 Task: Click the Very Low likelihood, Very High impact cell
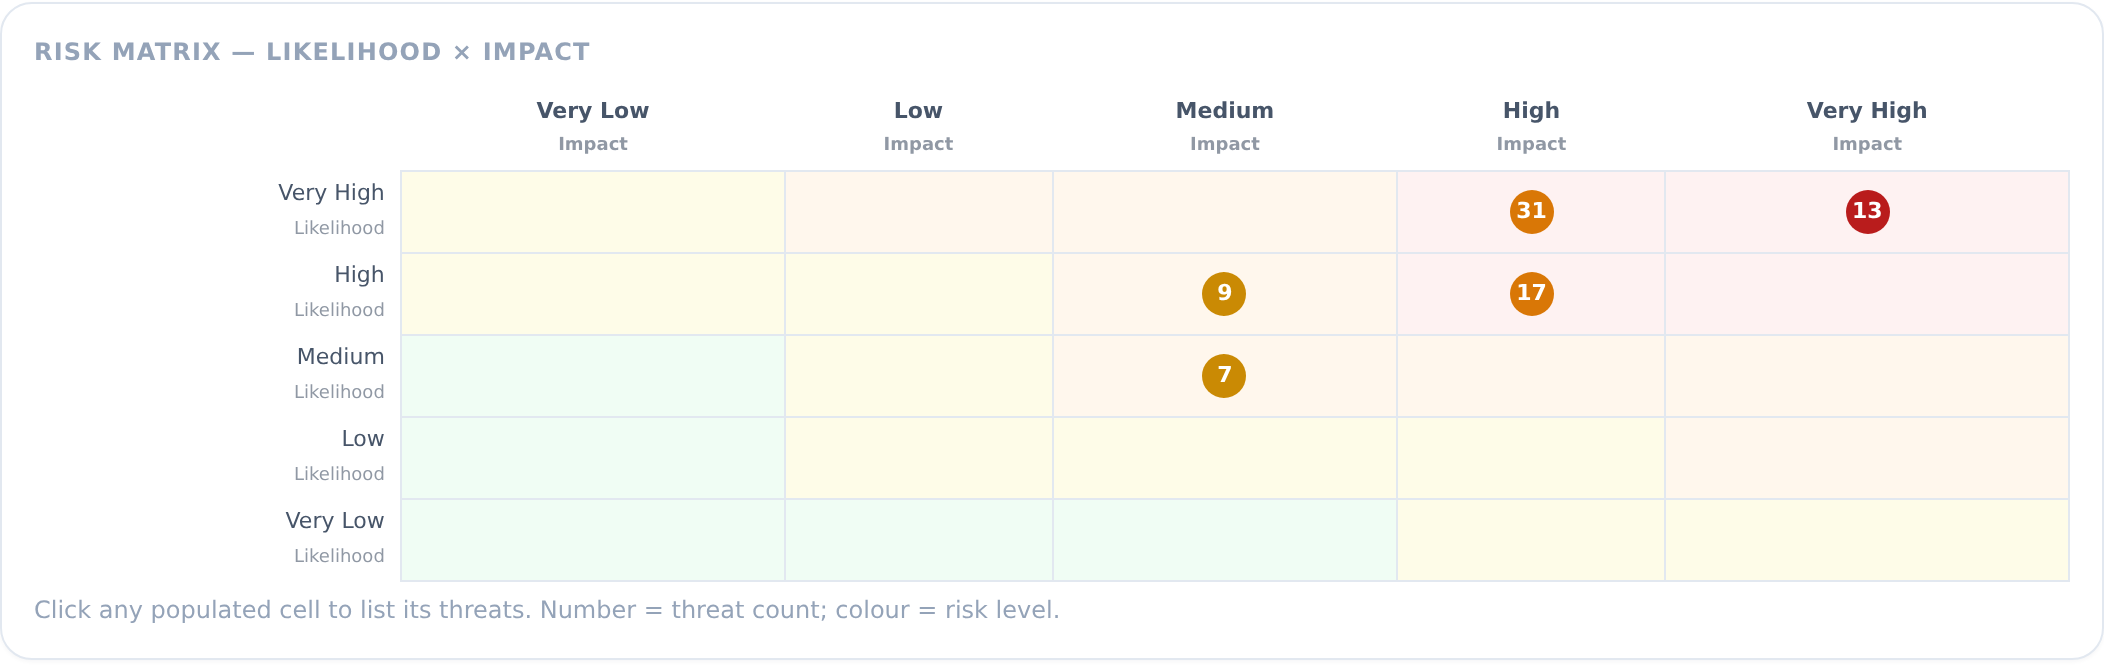[1867, 540]
